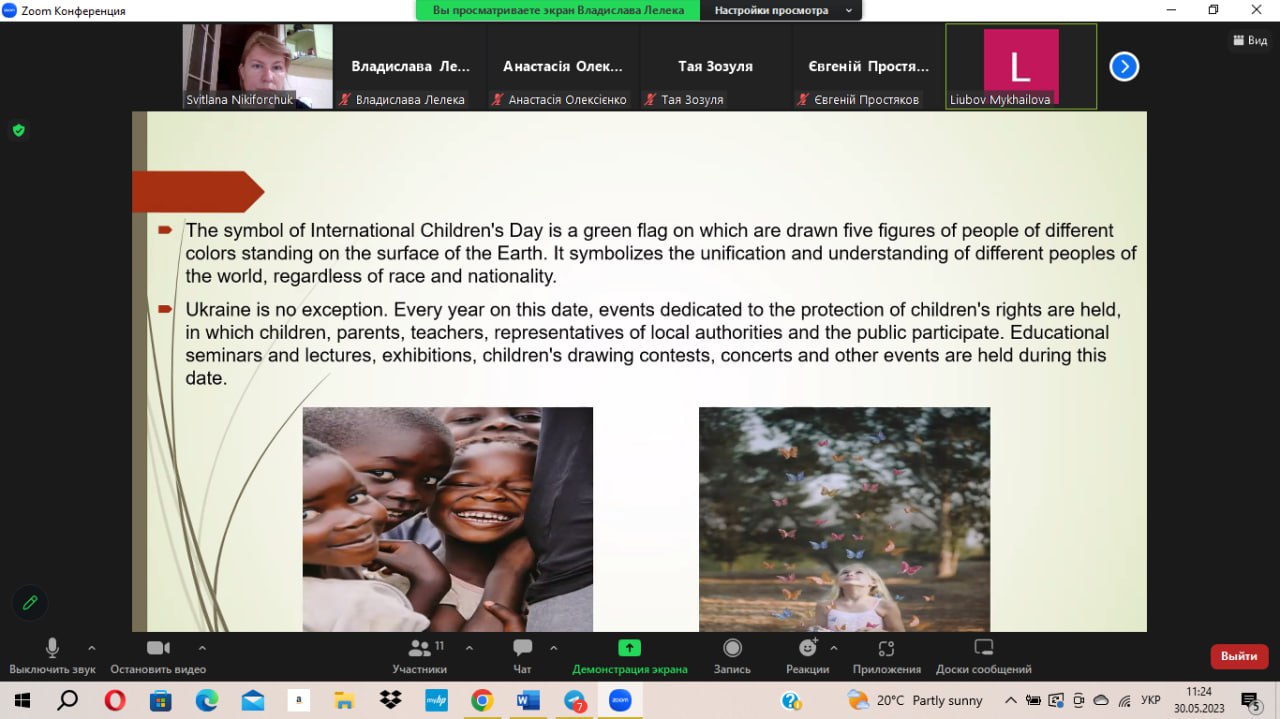Open Настройки просмотра view options dropdown
Viewport: 1280px width, 719px height.
click(783, 10)
